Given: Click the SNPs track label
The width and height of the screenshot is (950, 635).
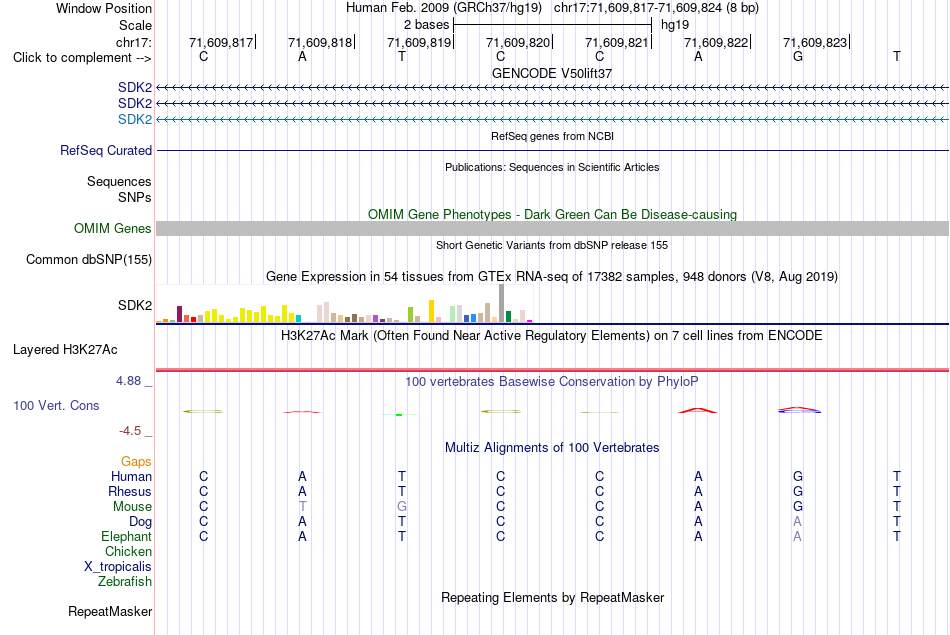Looking at the screenshot, I should pos(135,197).
